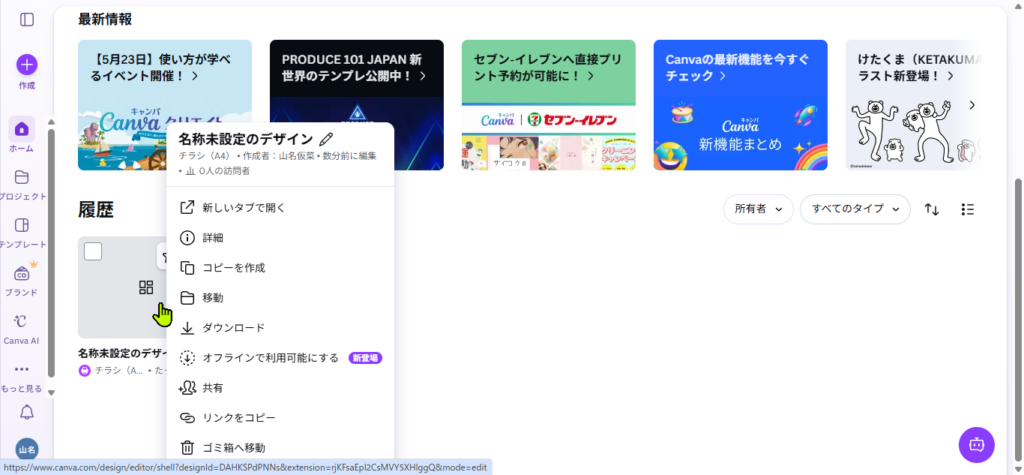Viewport: 1024px width, 475px height.
Task: Open the セブン-イレブン print news card
Action: pos(549,105)
